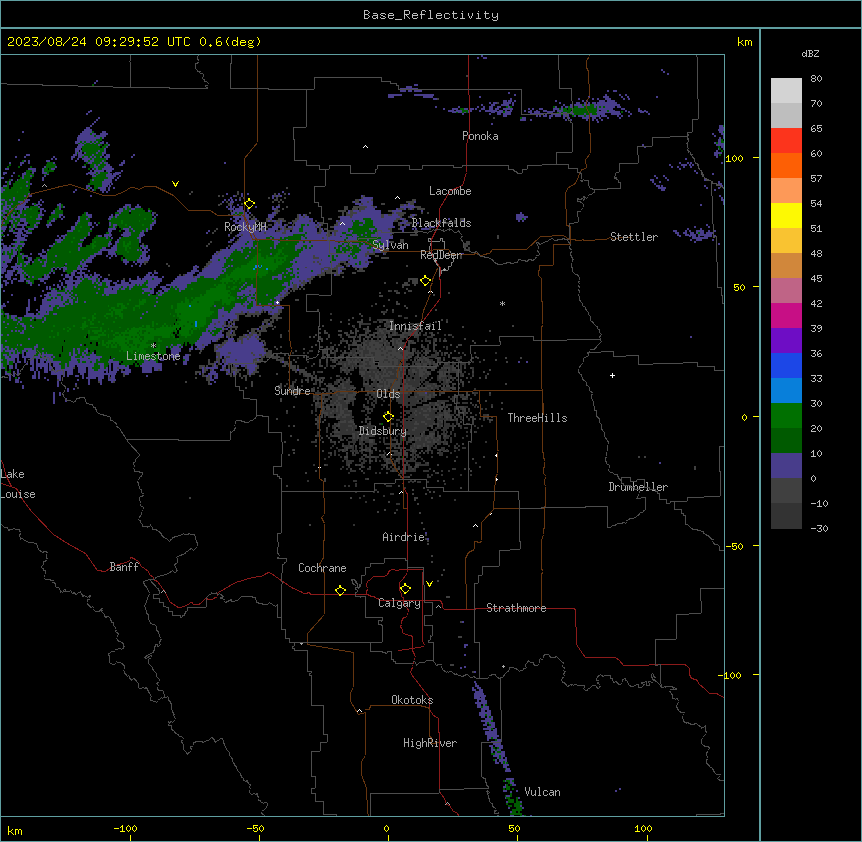This screenshot has height=842, width=862.
Task: Select the bright green 30-20 dBZ legend swatch
Action: pos(786,416)
